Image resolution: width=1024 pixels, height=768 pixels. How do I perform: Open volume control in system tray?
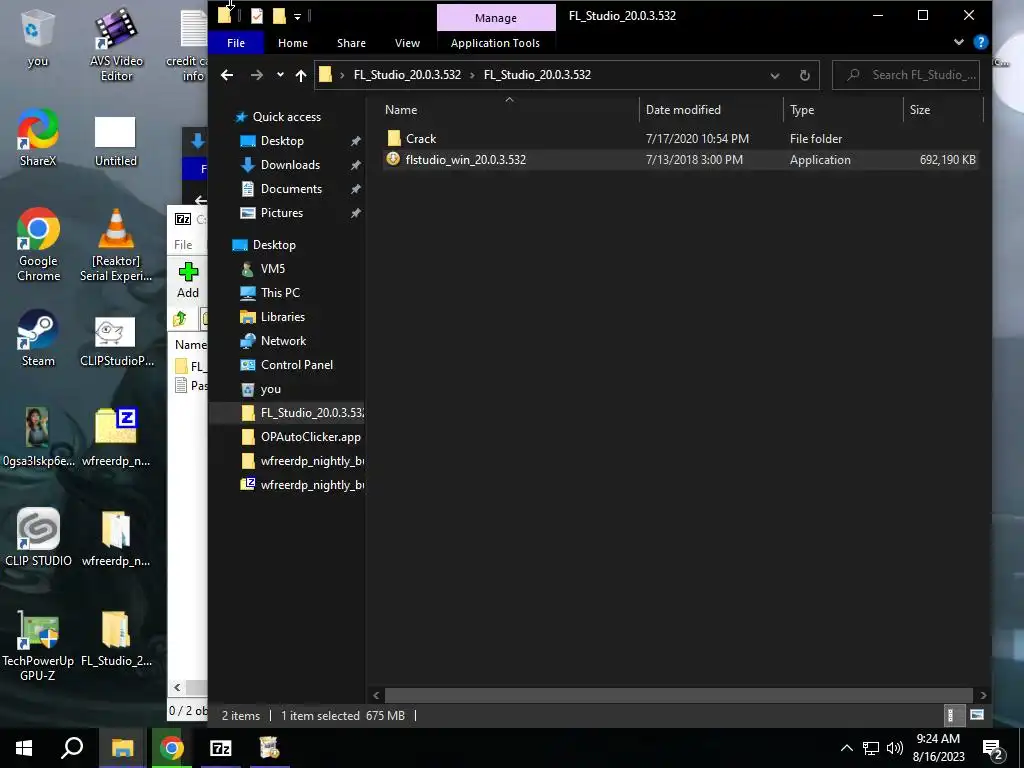click(x=895, y=748)
